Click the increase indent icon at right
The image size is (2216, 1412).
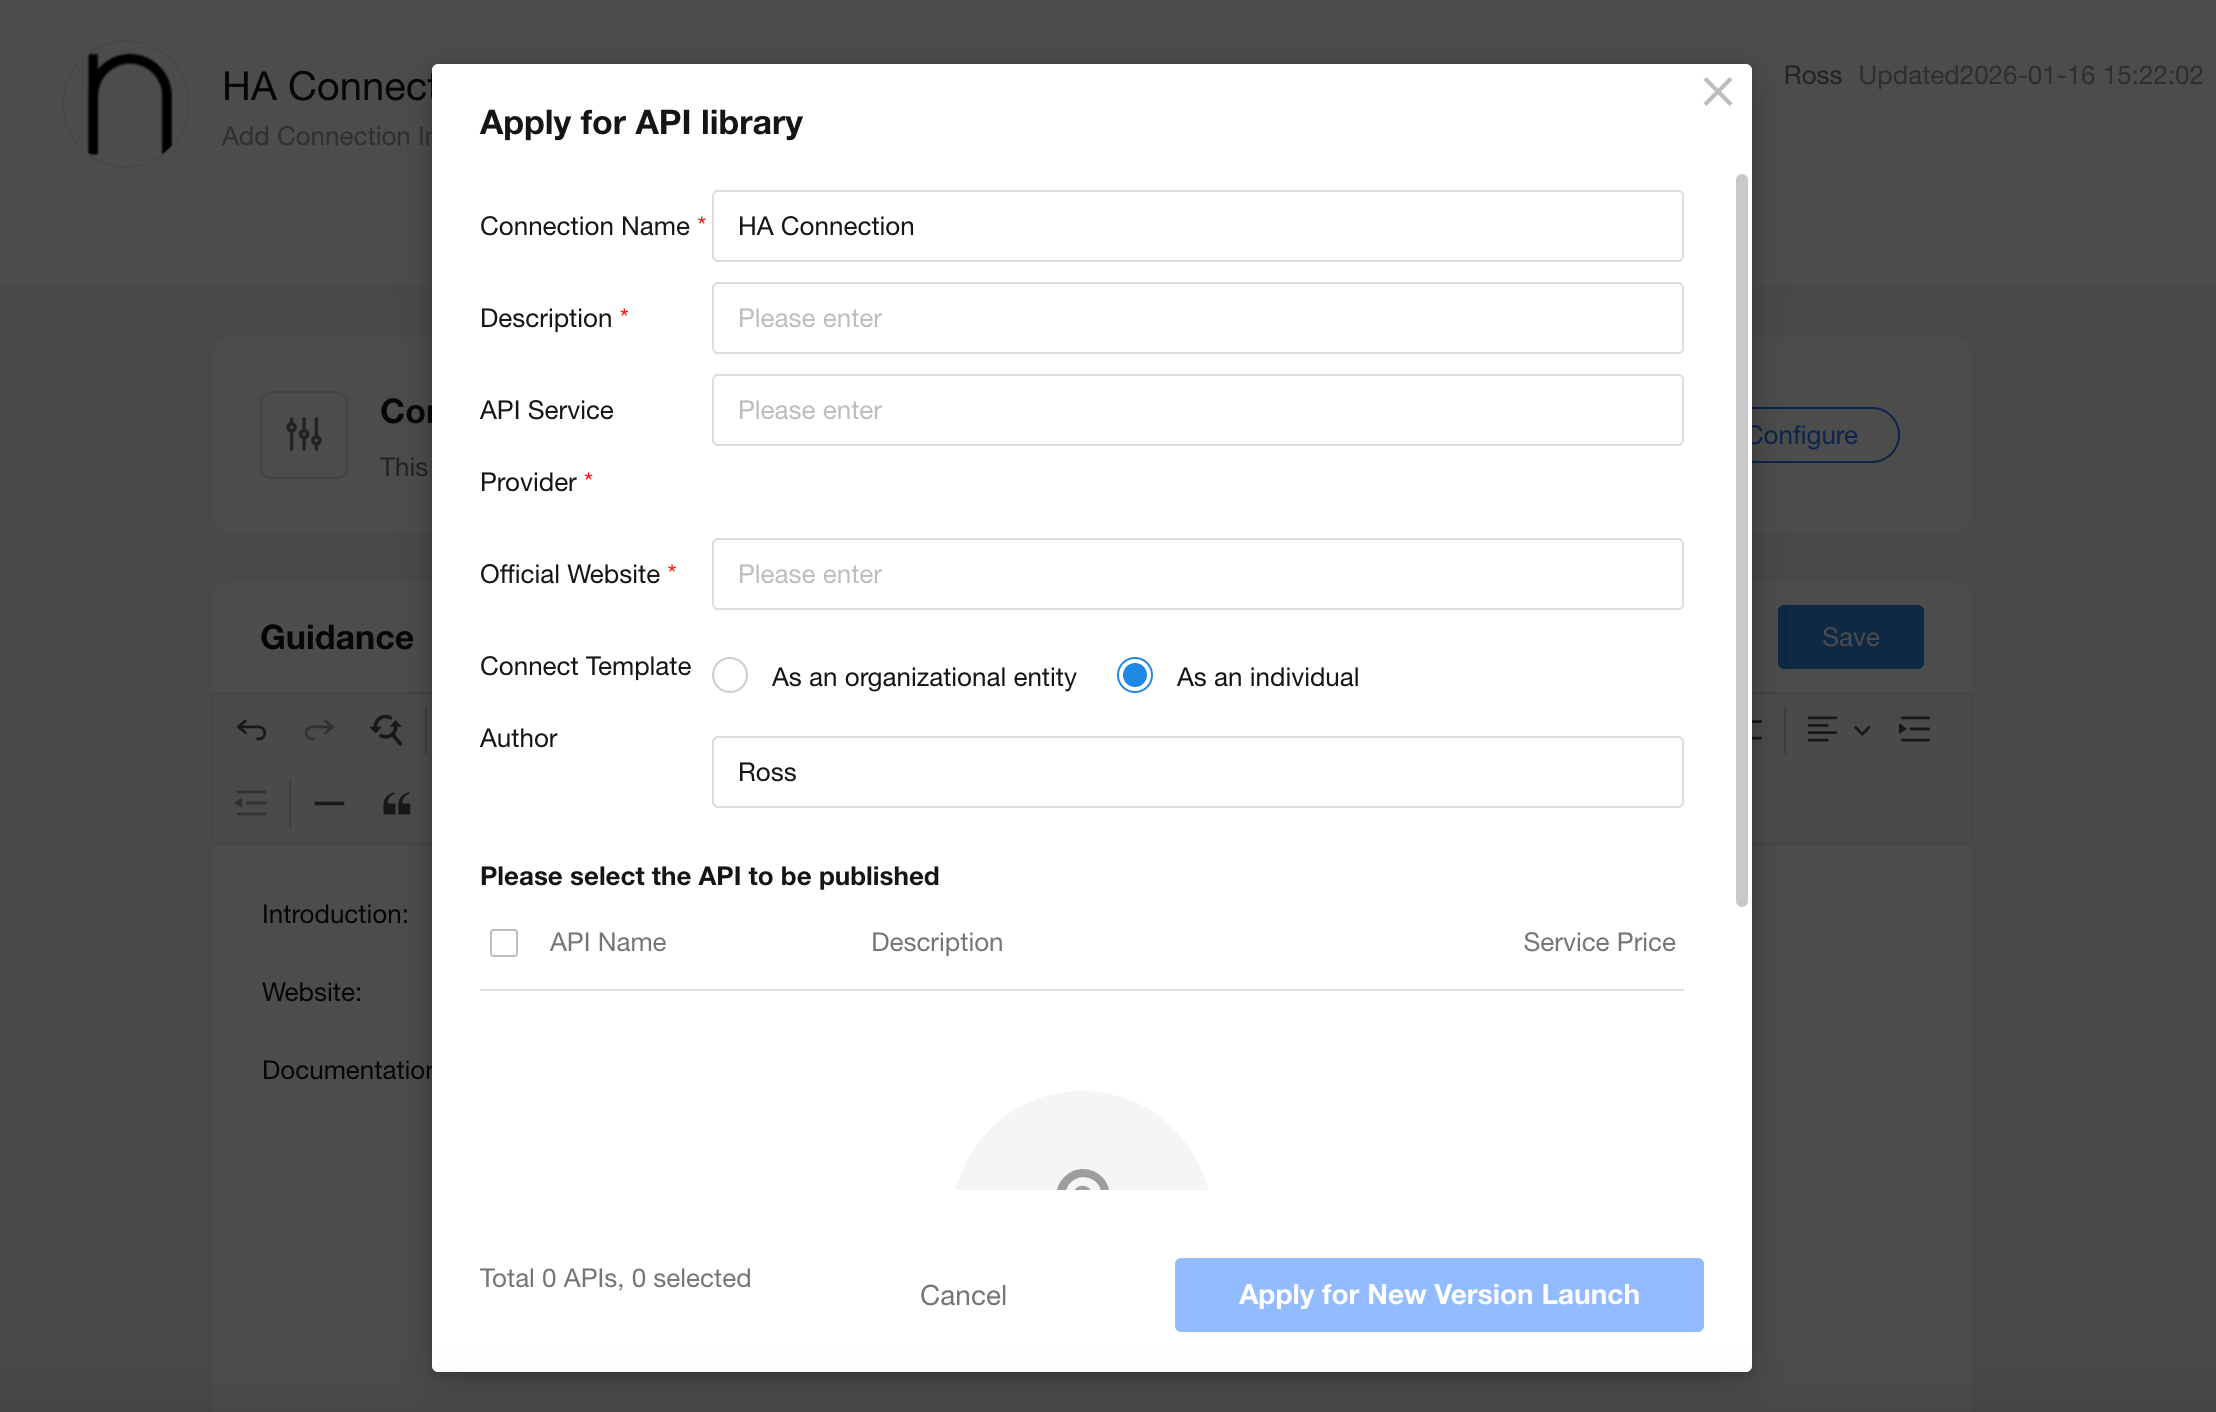(1914, 730)
